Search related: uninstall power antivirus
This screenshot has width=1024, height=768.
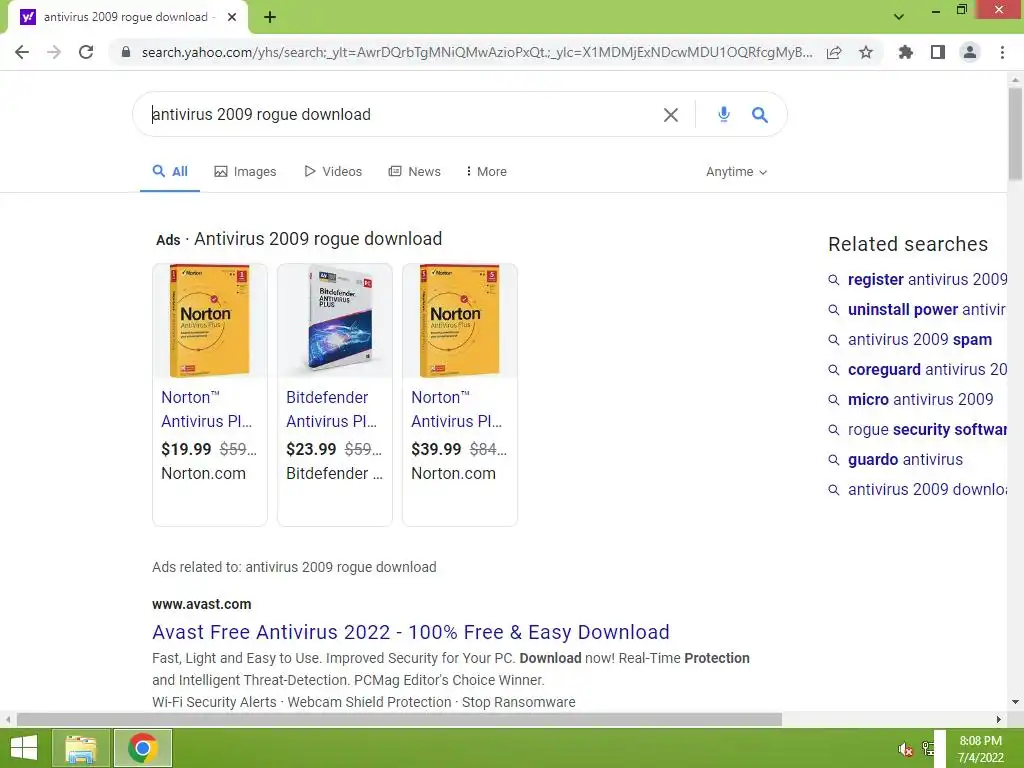927,310
